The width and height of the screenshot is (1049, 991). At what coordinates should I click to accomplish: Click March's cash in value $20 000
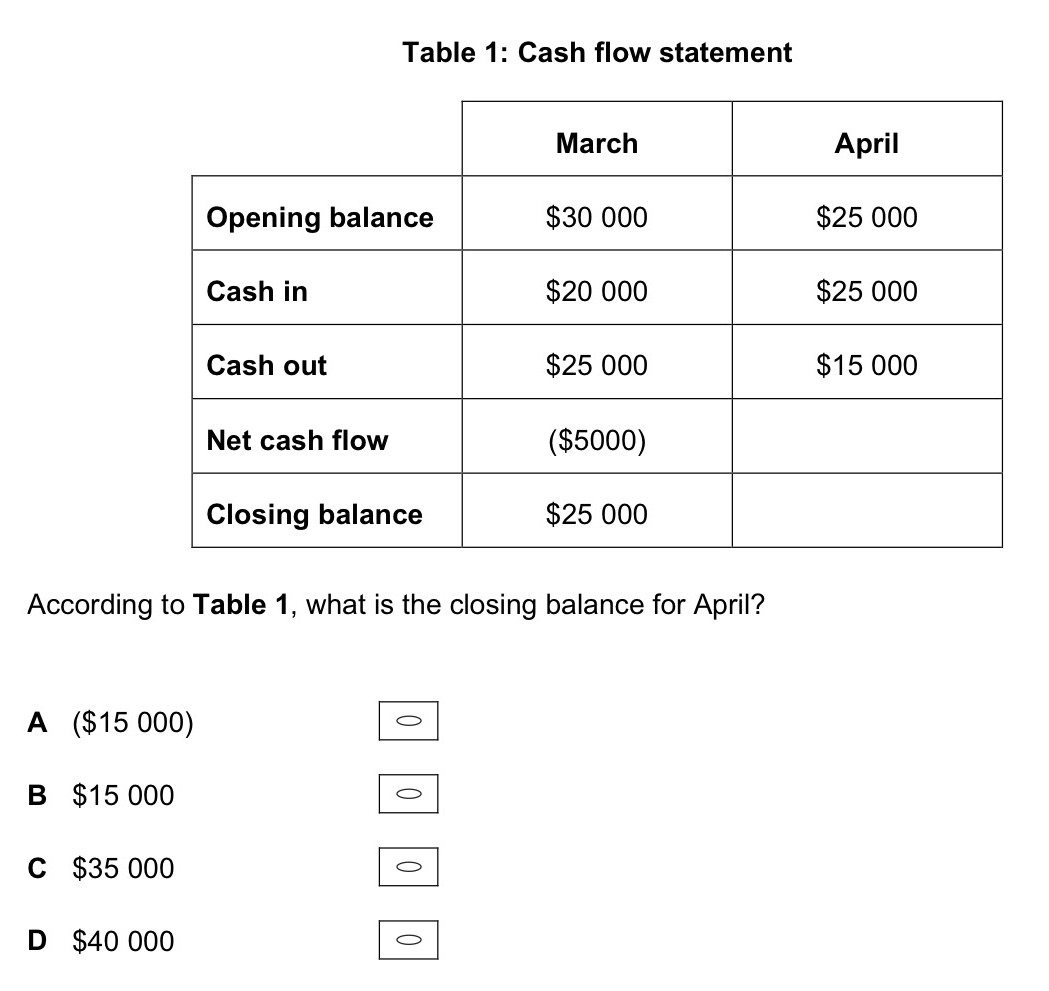(596, 291)
